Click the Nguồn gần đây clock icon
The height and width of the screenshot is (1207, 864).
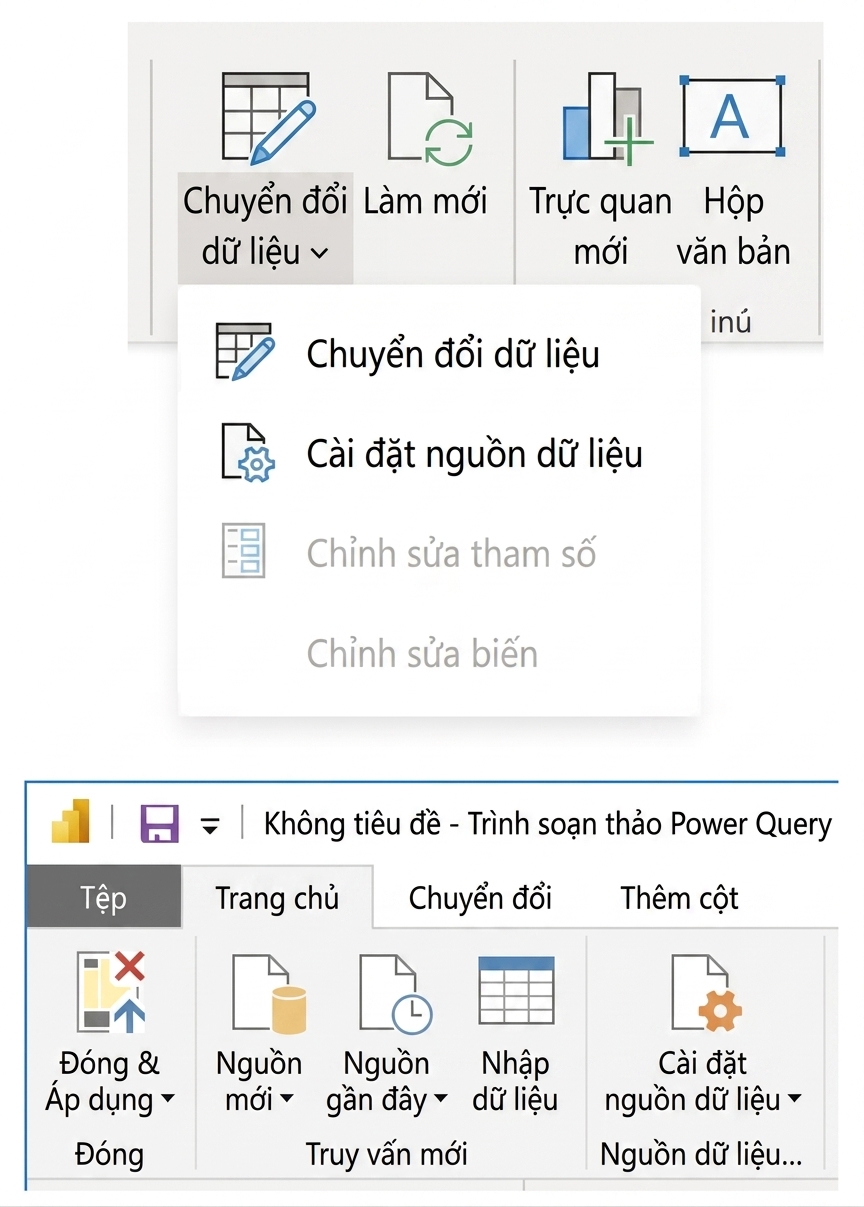coord(395,992)
